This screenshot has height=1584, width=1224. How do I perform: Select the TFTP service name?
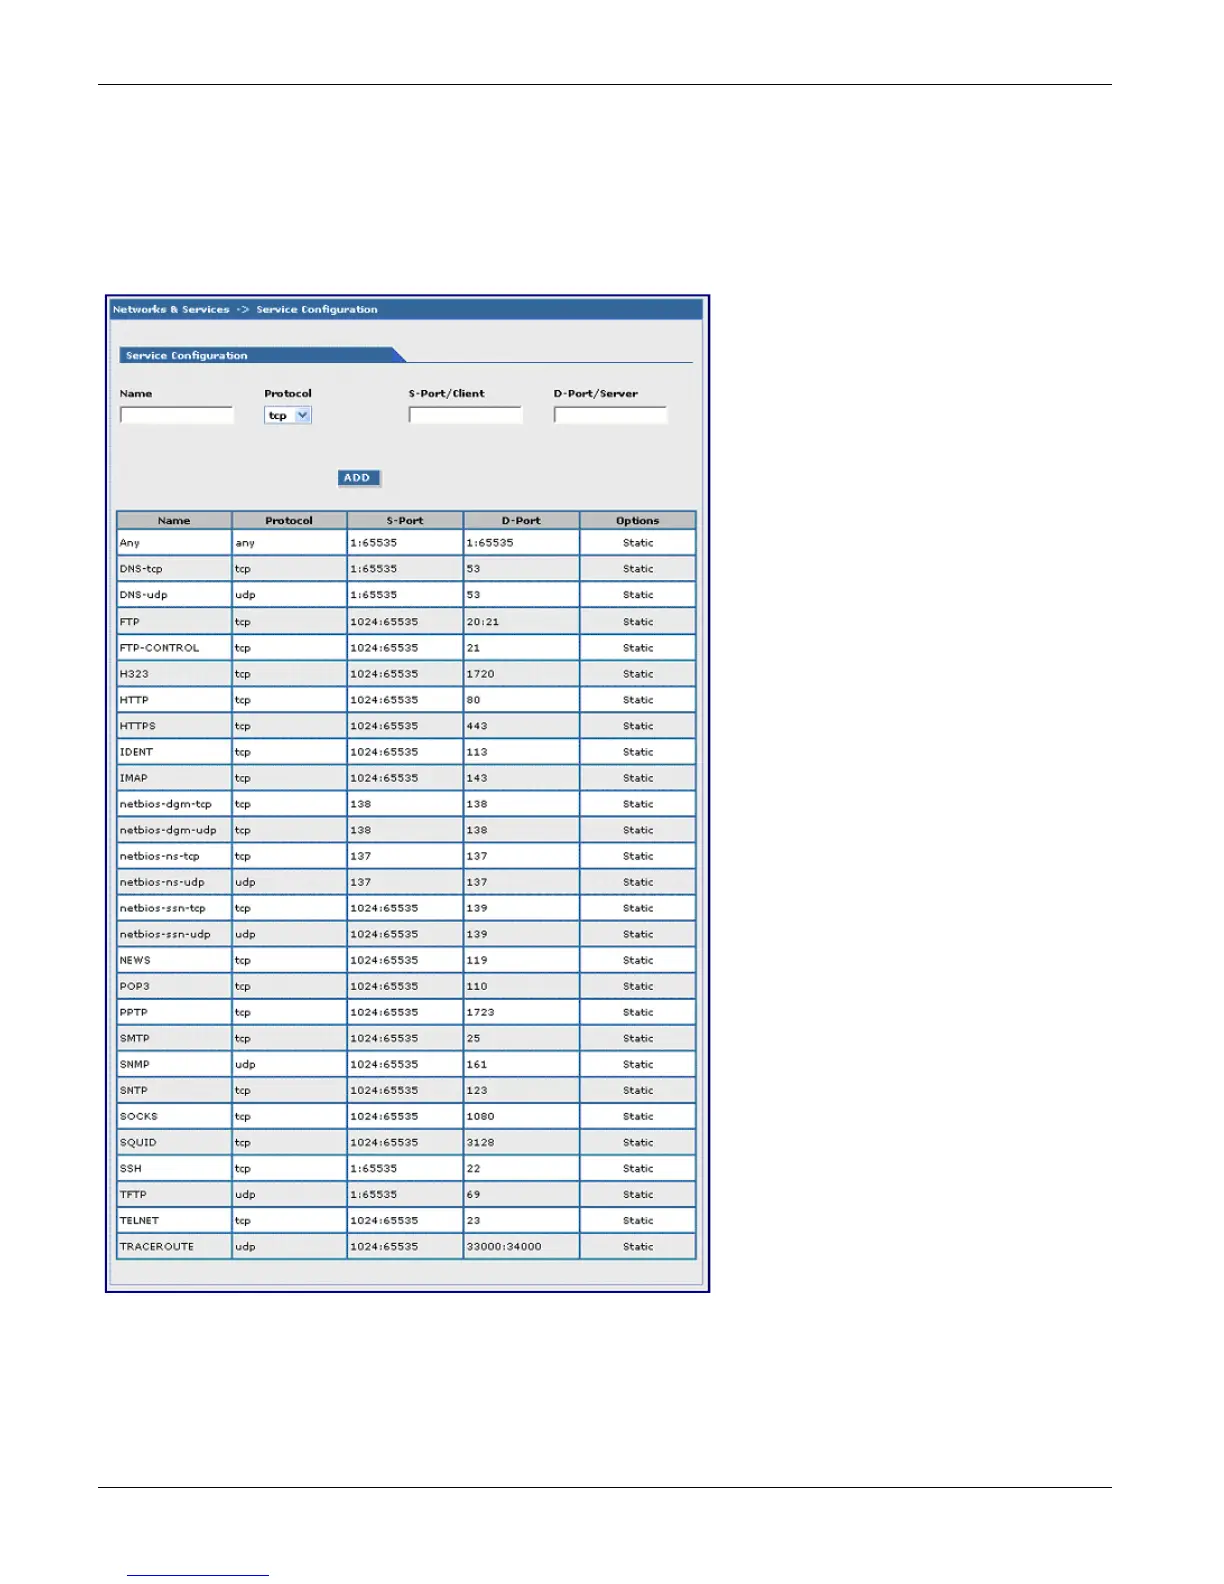point(133,1194)
